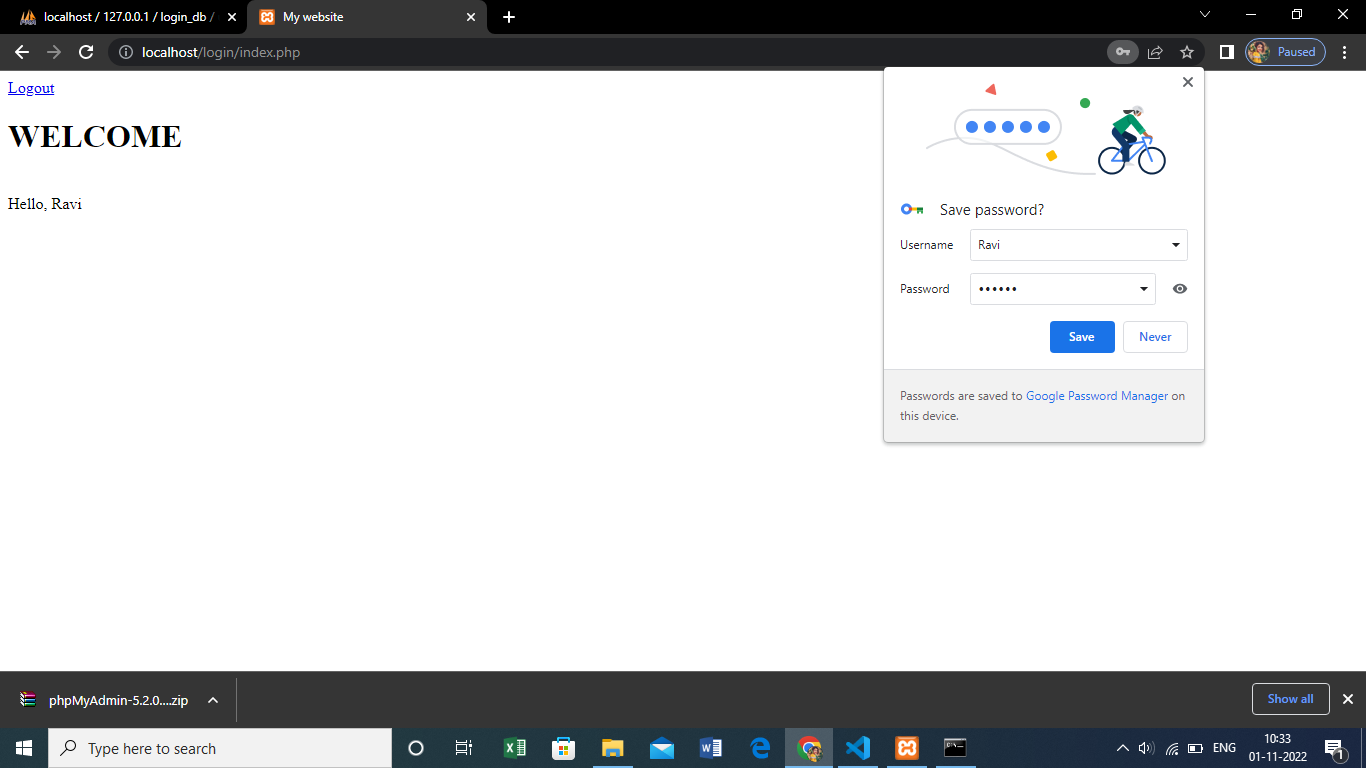Click the share icon next to the address bar
The height and width of the screenshot is (768, 1366).
pyautogui.click(x=1155, y=52)
